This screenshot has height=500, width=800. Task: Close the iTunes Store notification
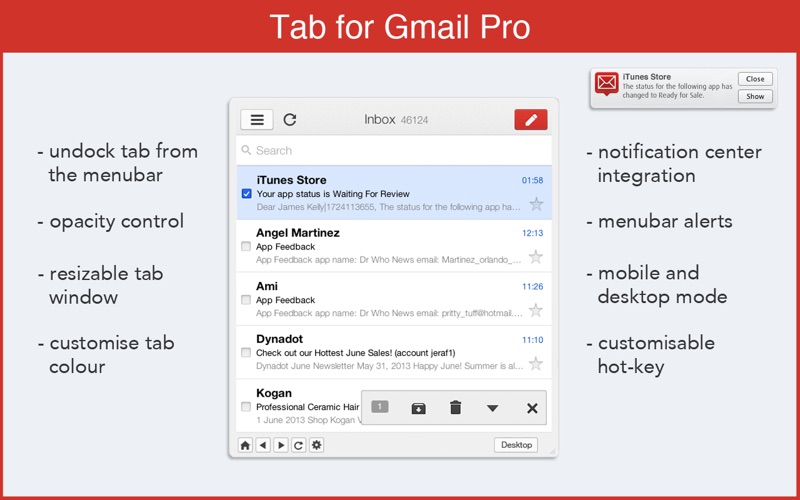pos(755,79)
